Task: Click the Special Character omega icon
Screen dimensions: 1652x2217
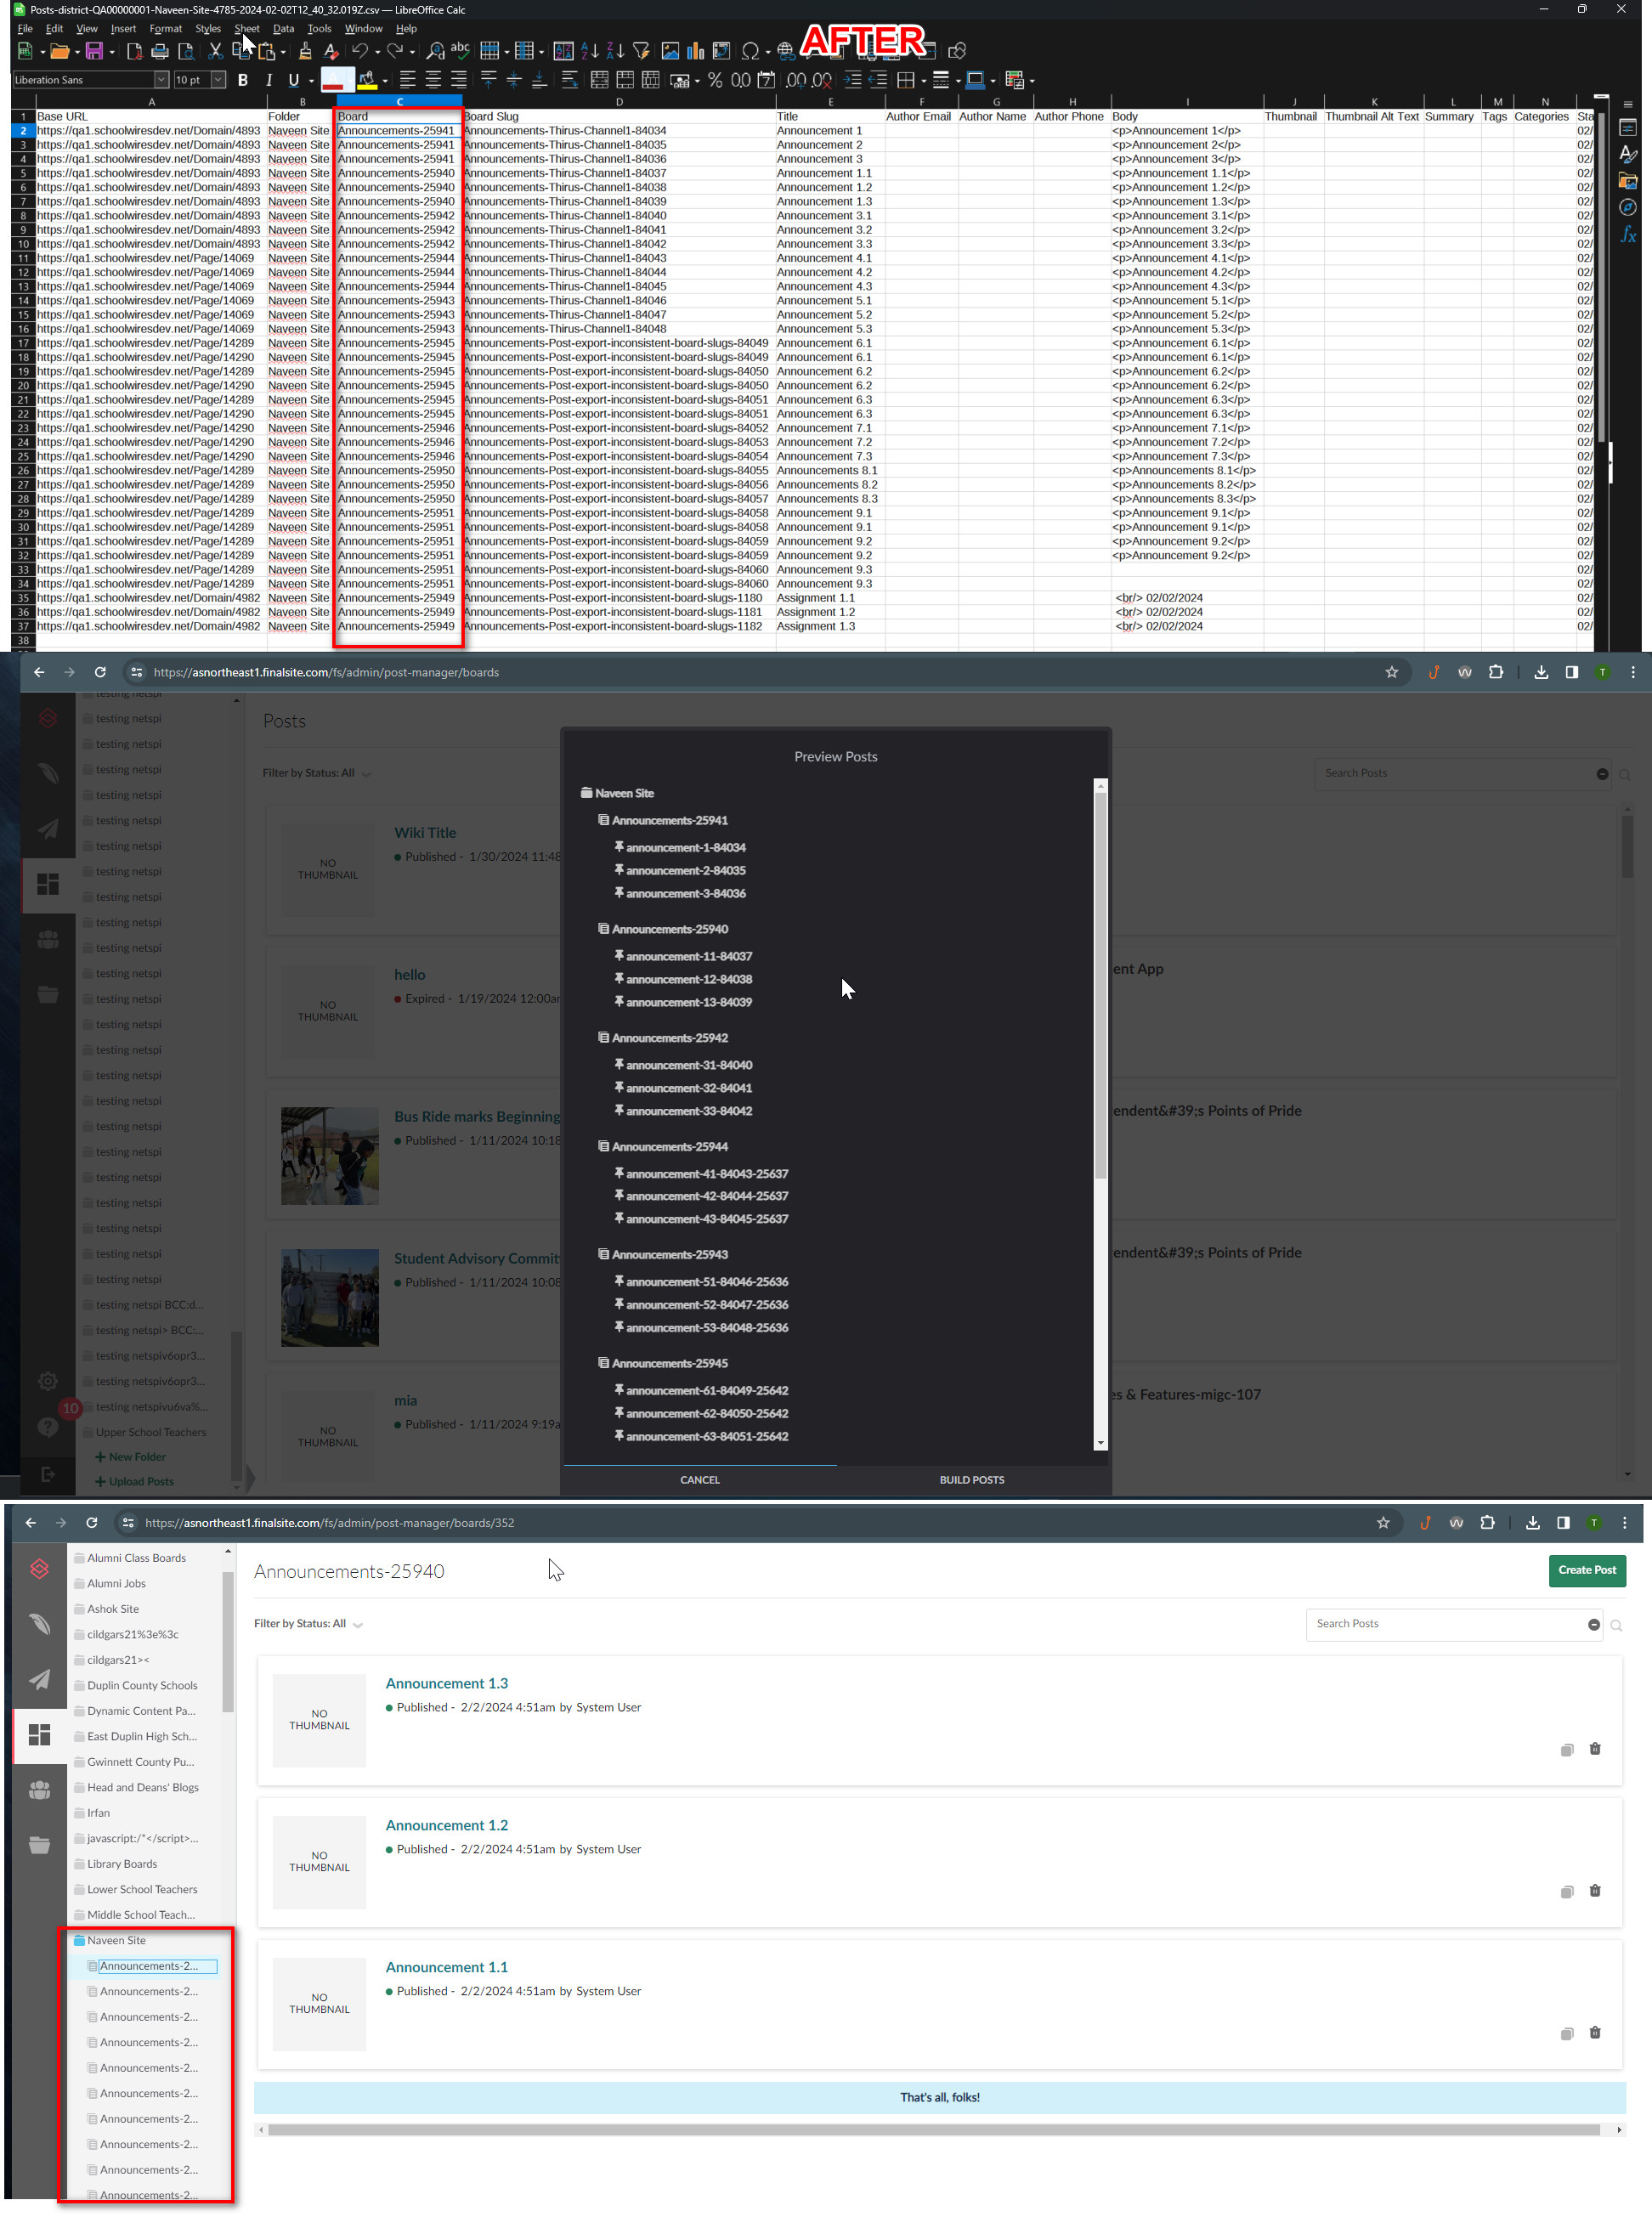Action: point(750,51)
